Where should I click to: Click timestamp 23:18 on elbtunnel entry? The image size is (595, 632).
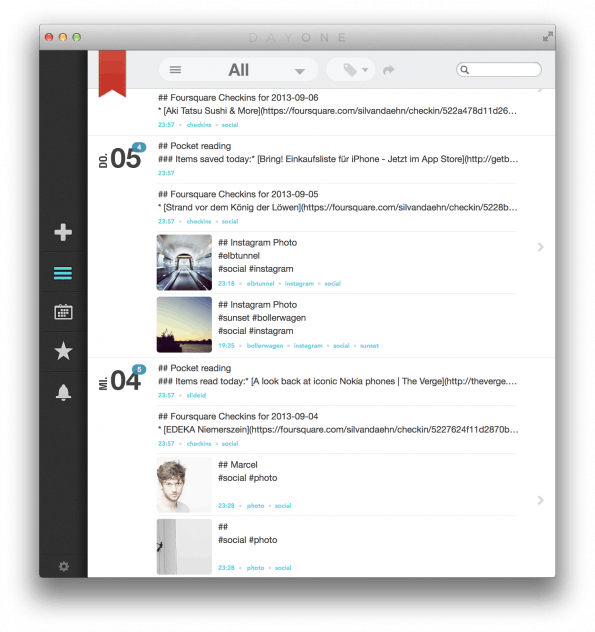coord(226,284)
